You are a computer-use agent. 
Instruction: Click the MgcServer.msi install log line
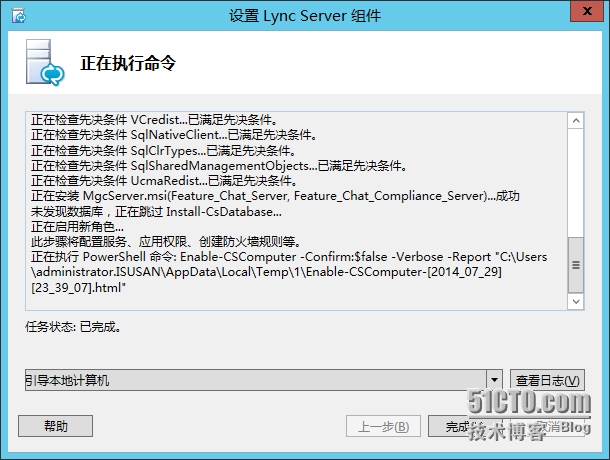(275, 196)
